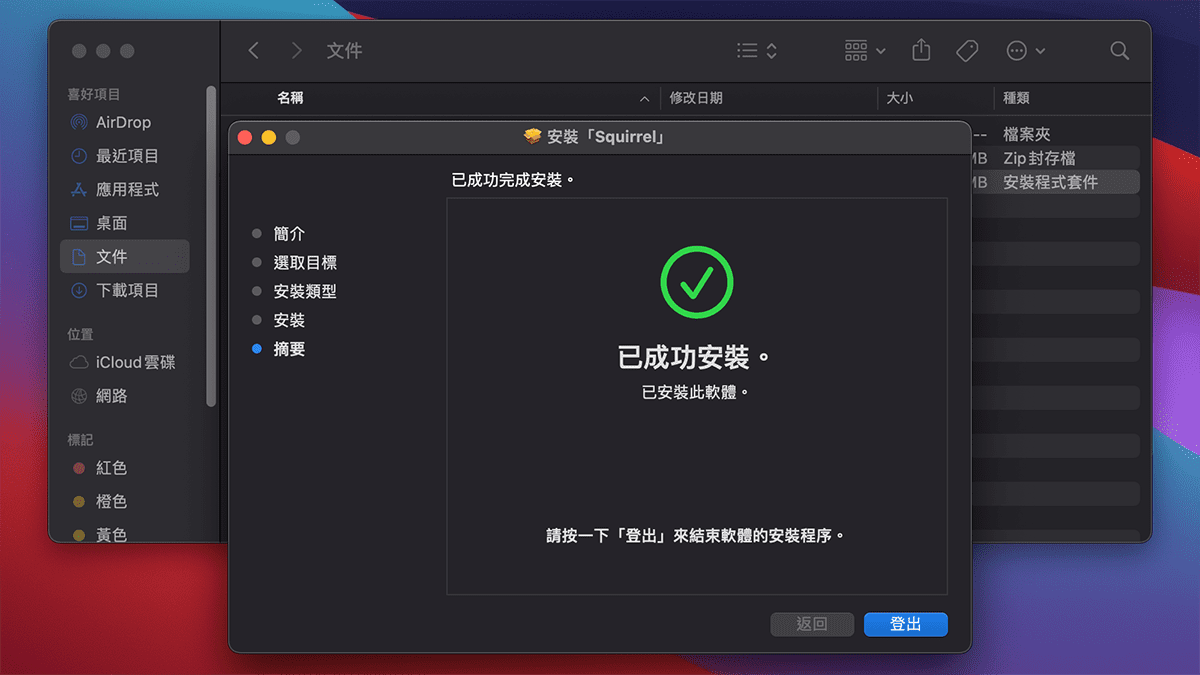The width and height of the screenshot is (1200, 675).
Task: Click the 登出 button
Action: point(905,623)
